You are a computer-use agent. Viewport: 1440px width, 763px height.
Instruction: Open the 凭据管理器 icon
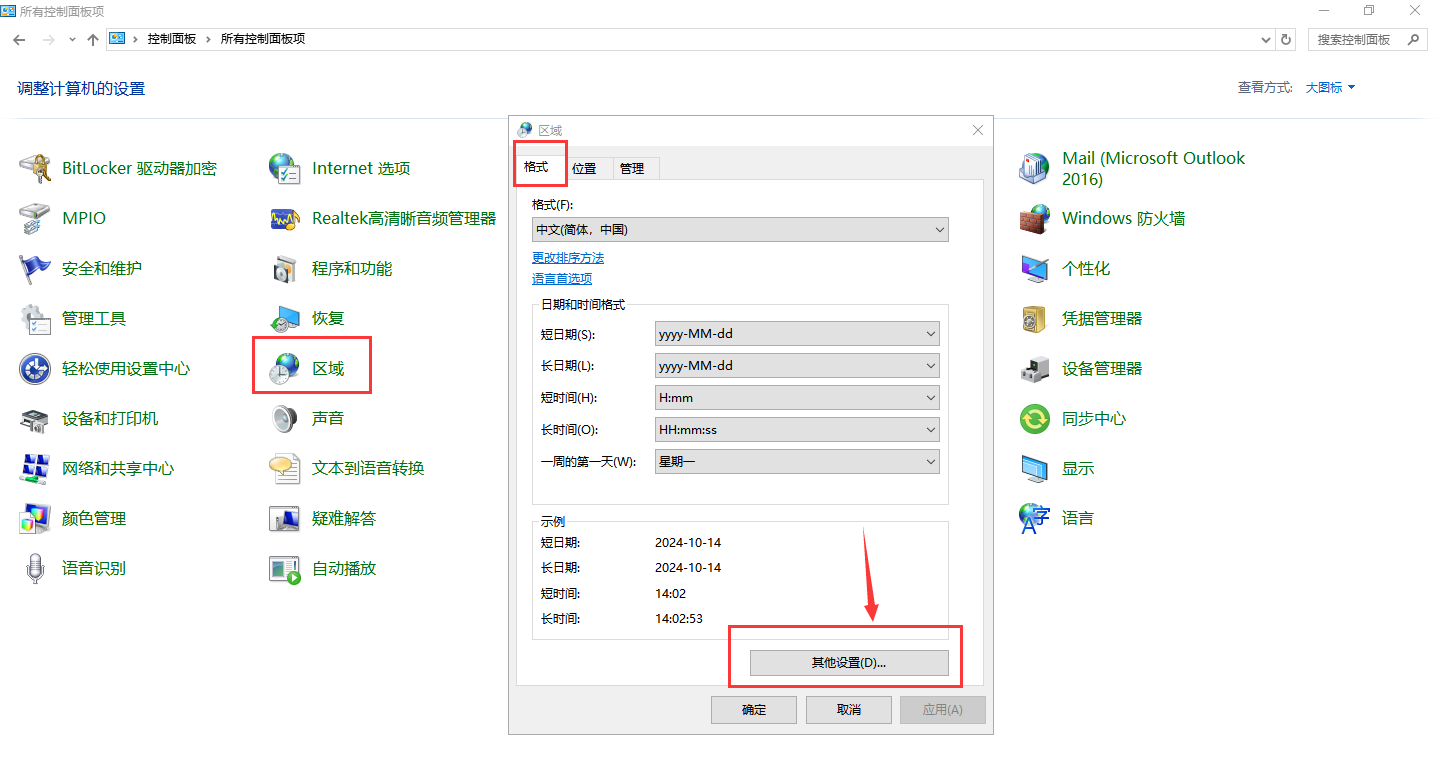[x=1035, y=319]
